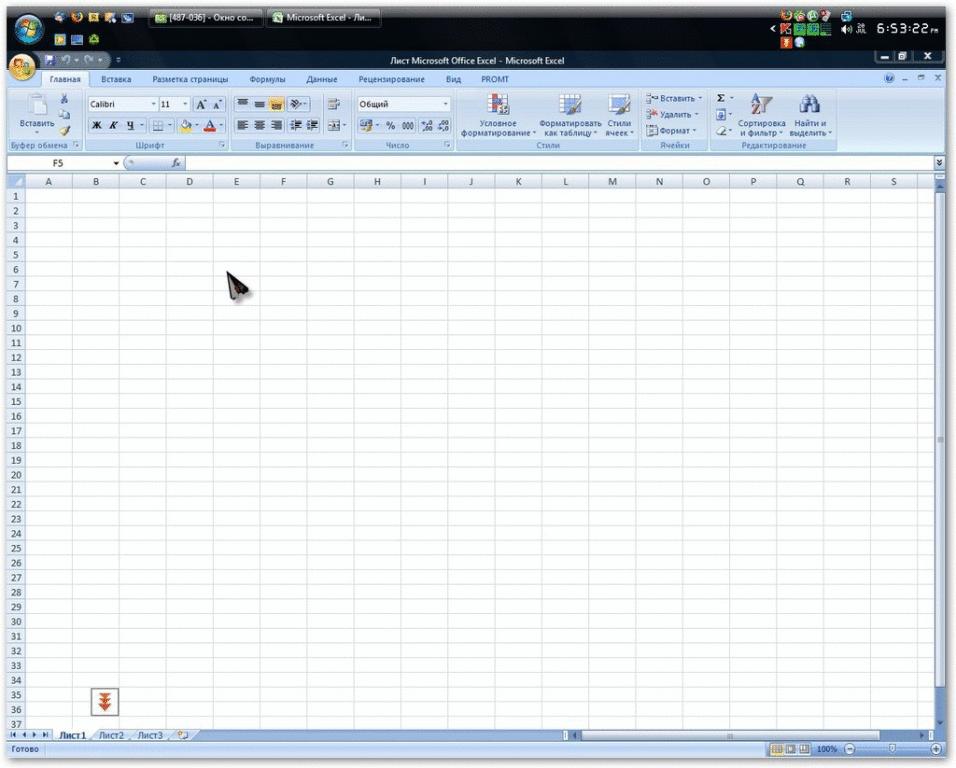The height and width of the screenshot is (768, 956).
Task: Open the Microsoft Excel taskbar button
Action: click(323, 18)
